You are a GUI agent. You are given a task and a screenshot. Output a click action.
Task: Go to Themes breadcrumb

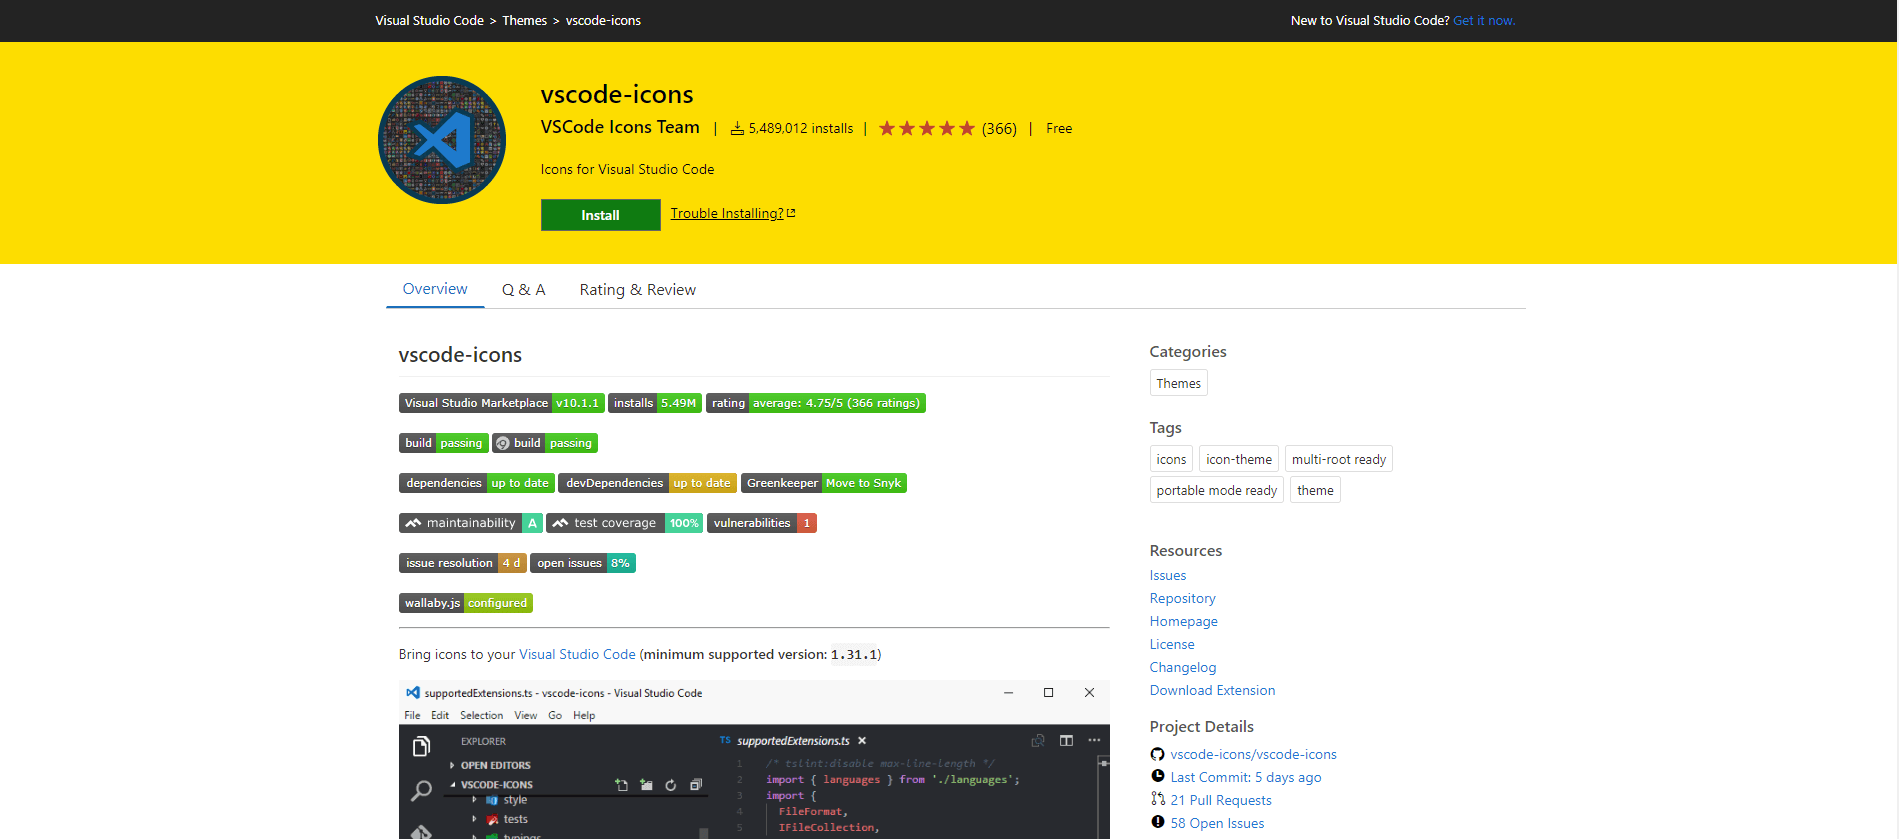(524, 20)
